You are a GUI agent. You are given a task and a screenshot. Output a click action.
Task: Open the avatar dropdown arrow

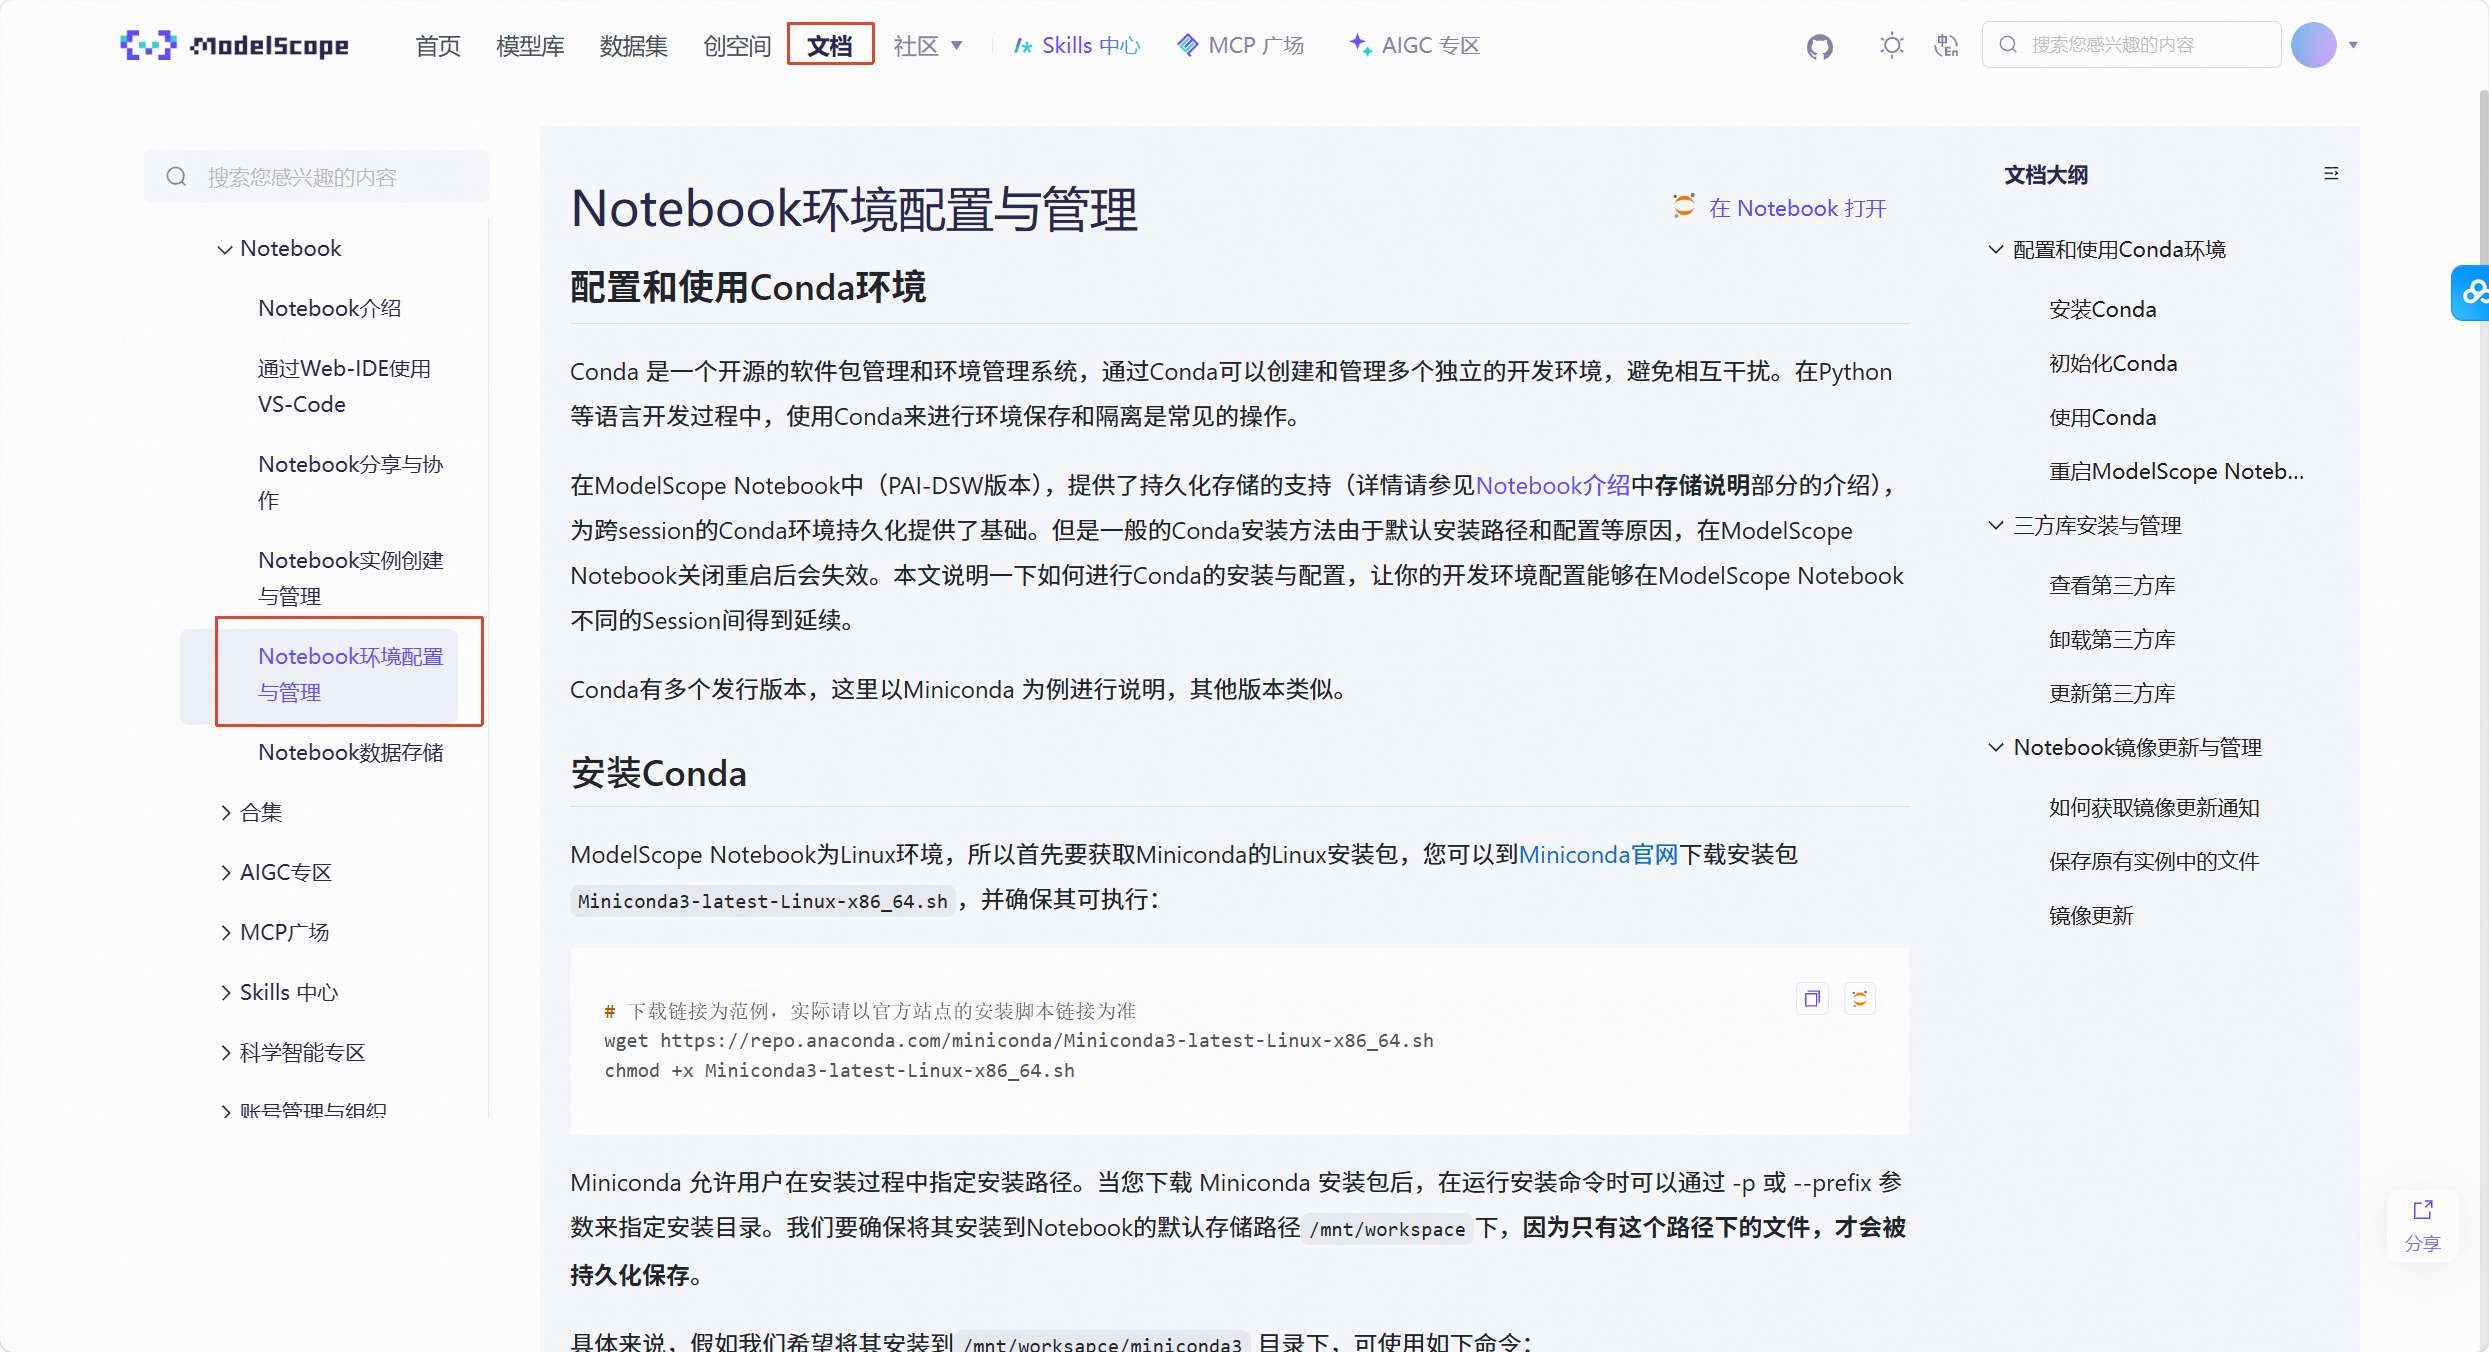[2353, 45]
